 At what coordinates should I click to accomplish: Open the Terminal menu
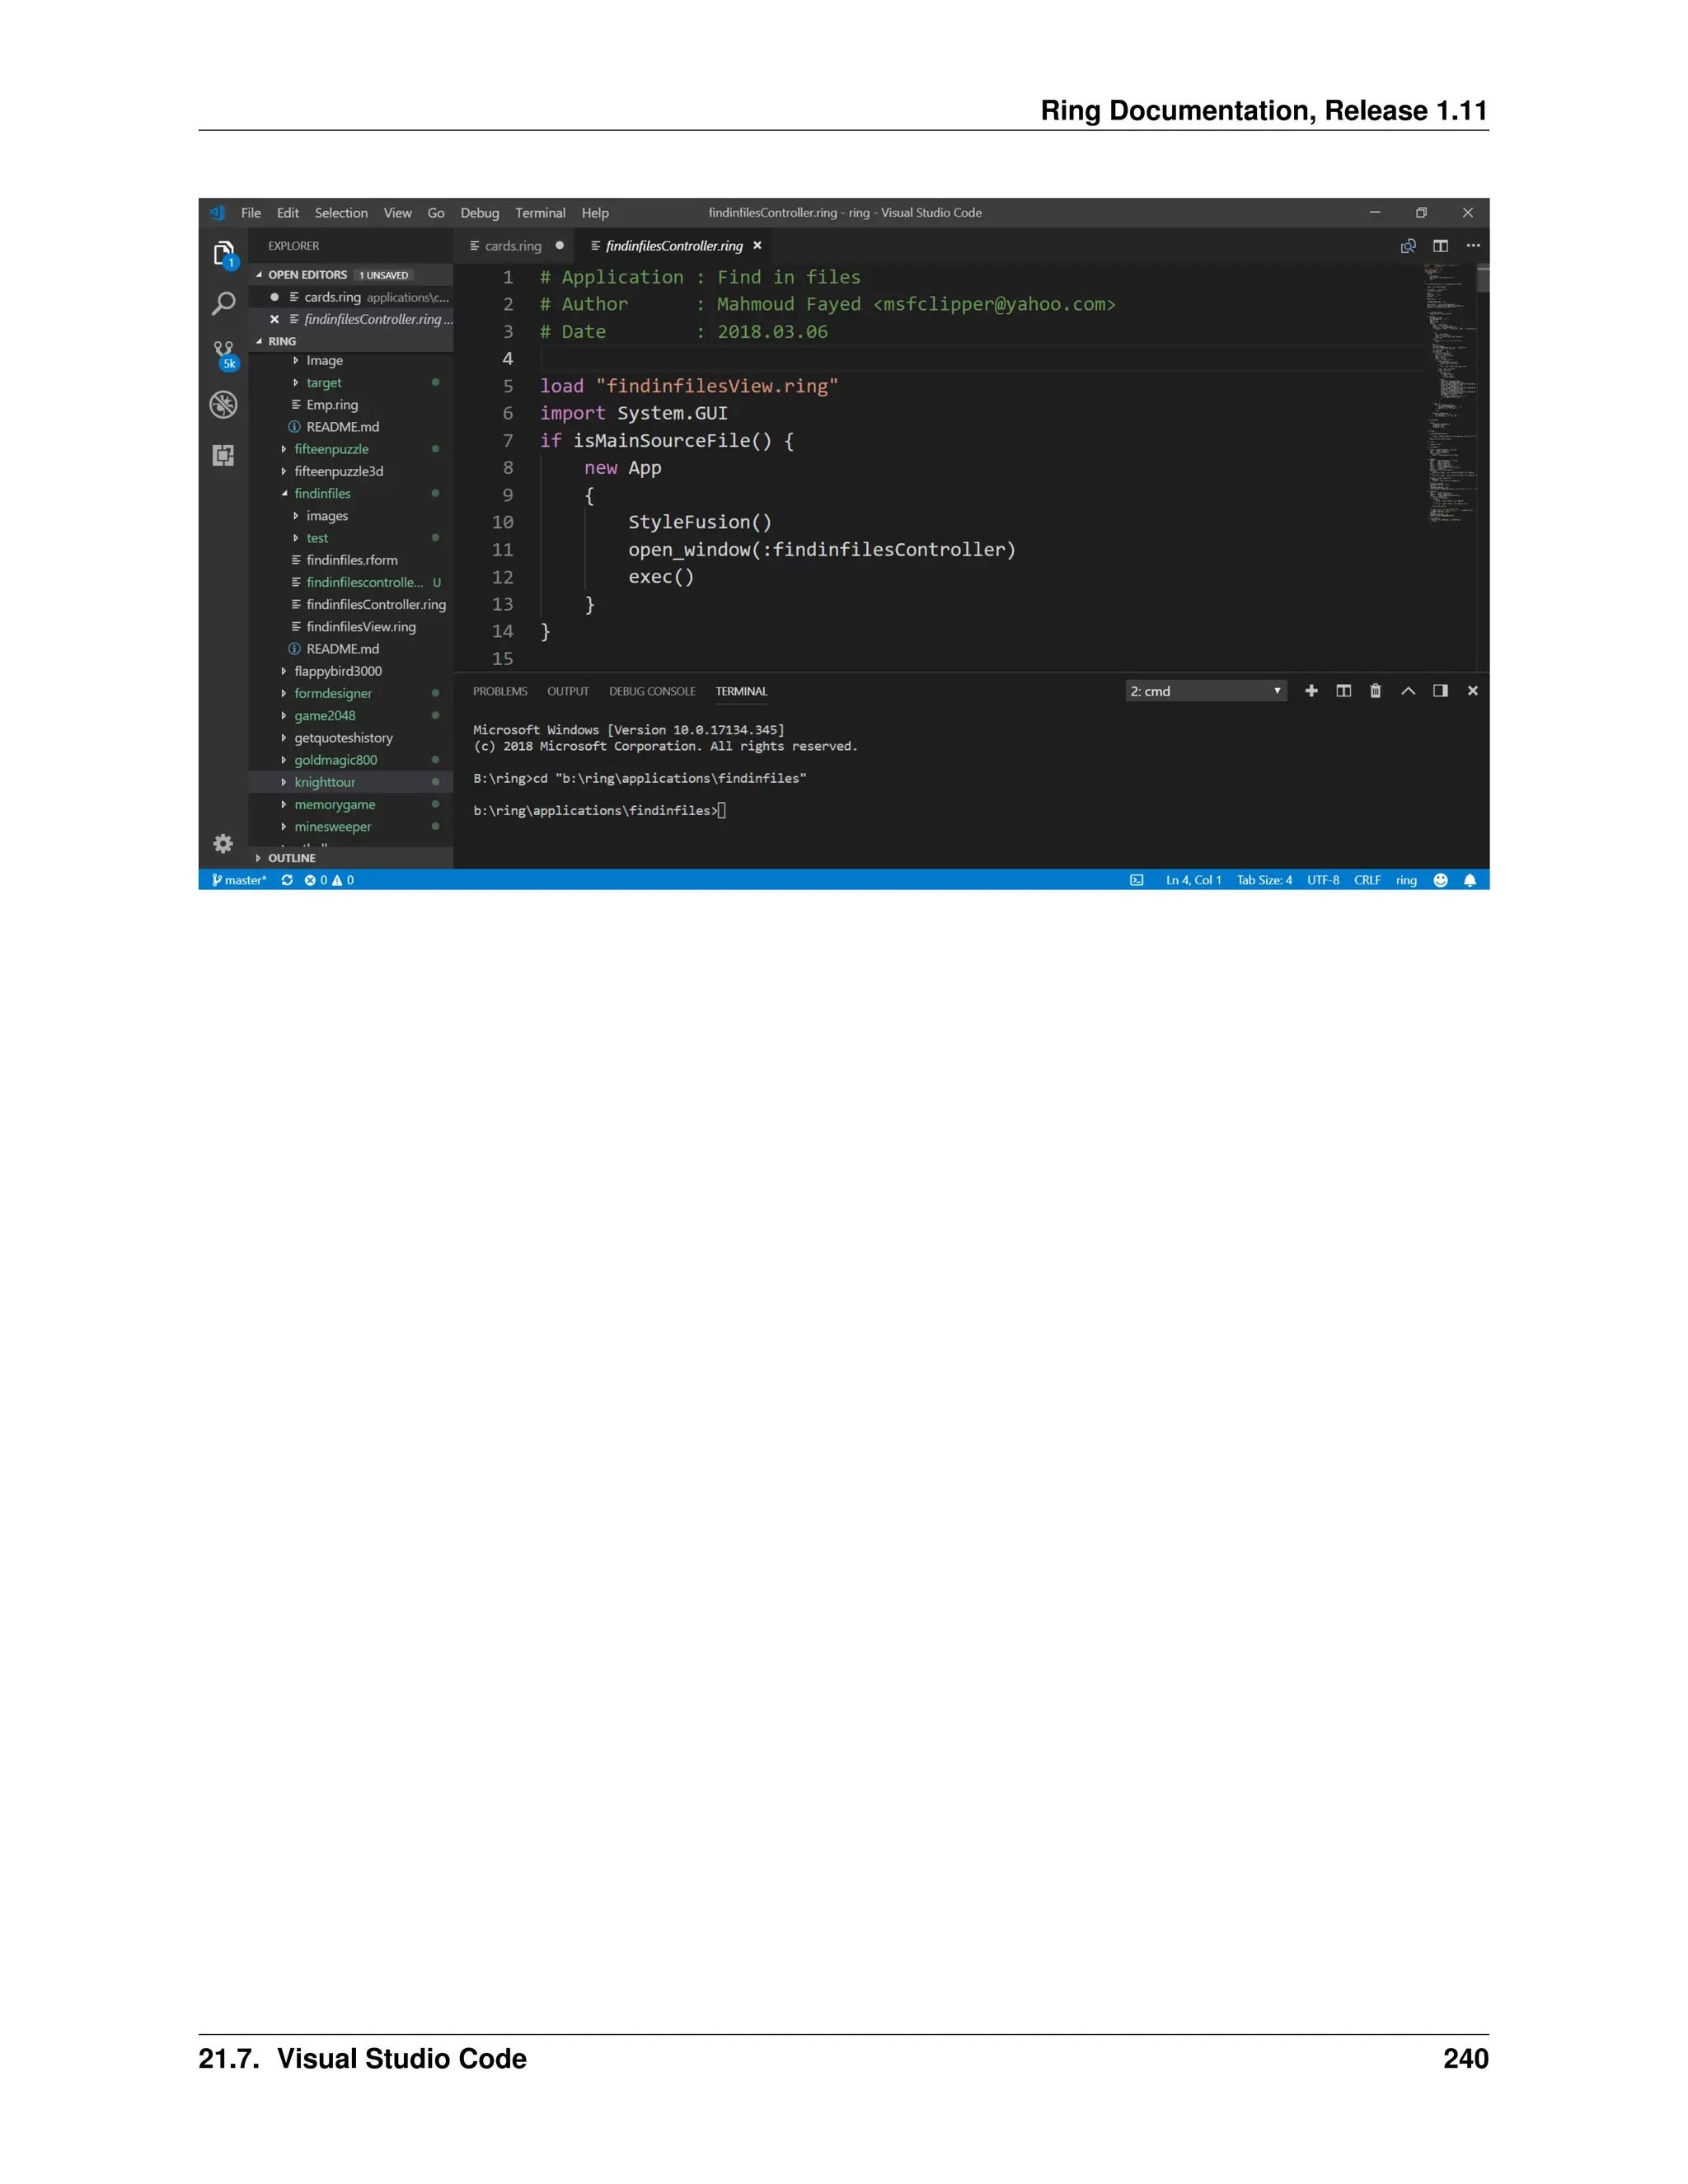point(540,213)
